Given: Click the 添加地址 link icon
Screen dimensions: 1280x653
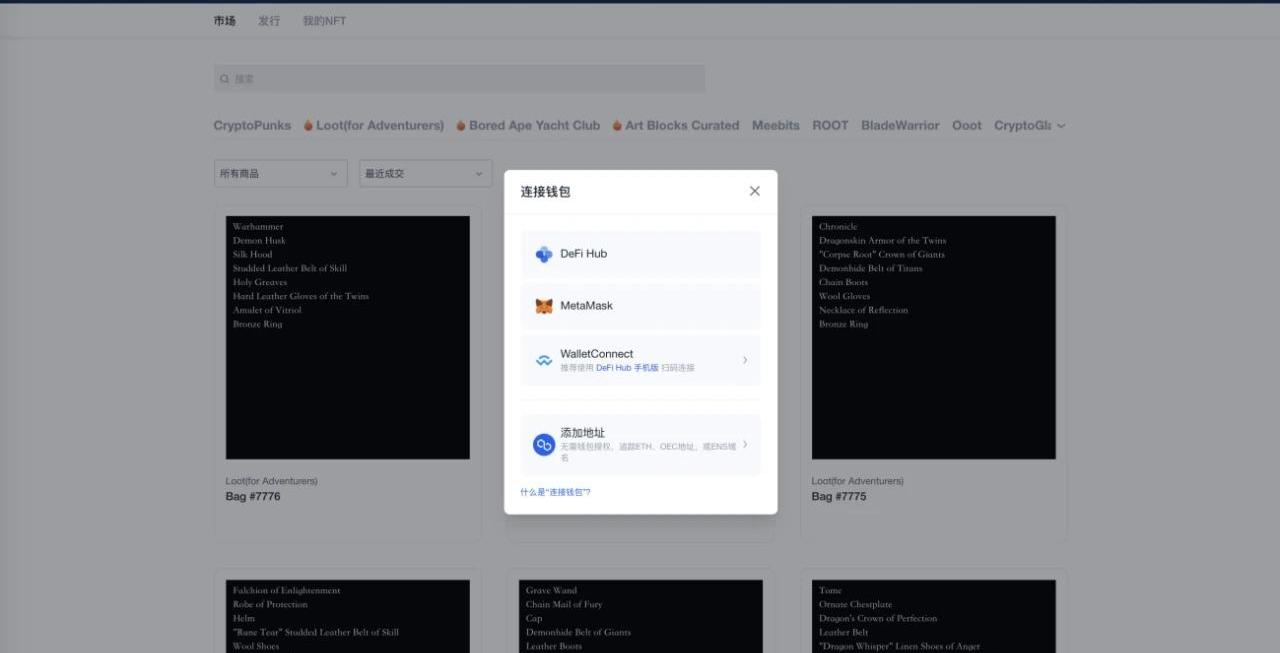Looking at the screenshot, I should tap(544, 445).
